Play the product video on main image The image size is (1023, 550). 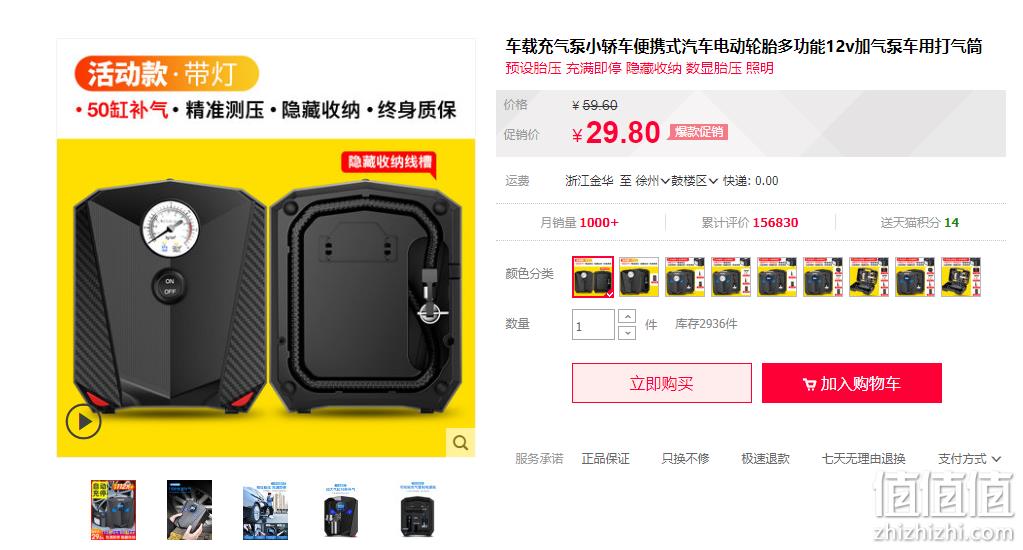click(84, 421)
